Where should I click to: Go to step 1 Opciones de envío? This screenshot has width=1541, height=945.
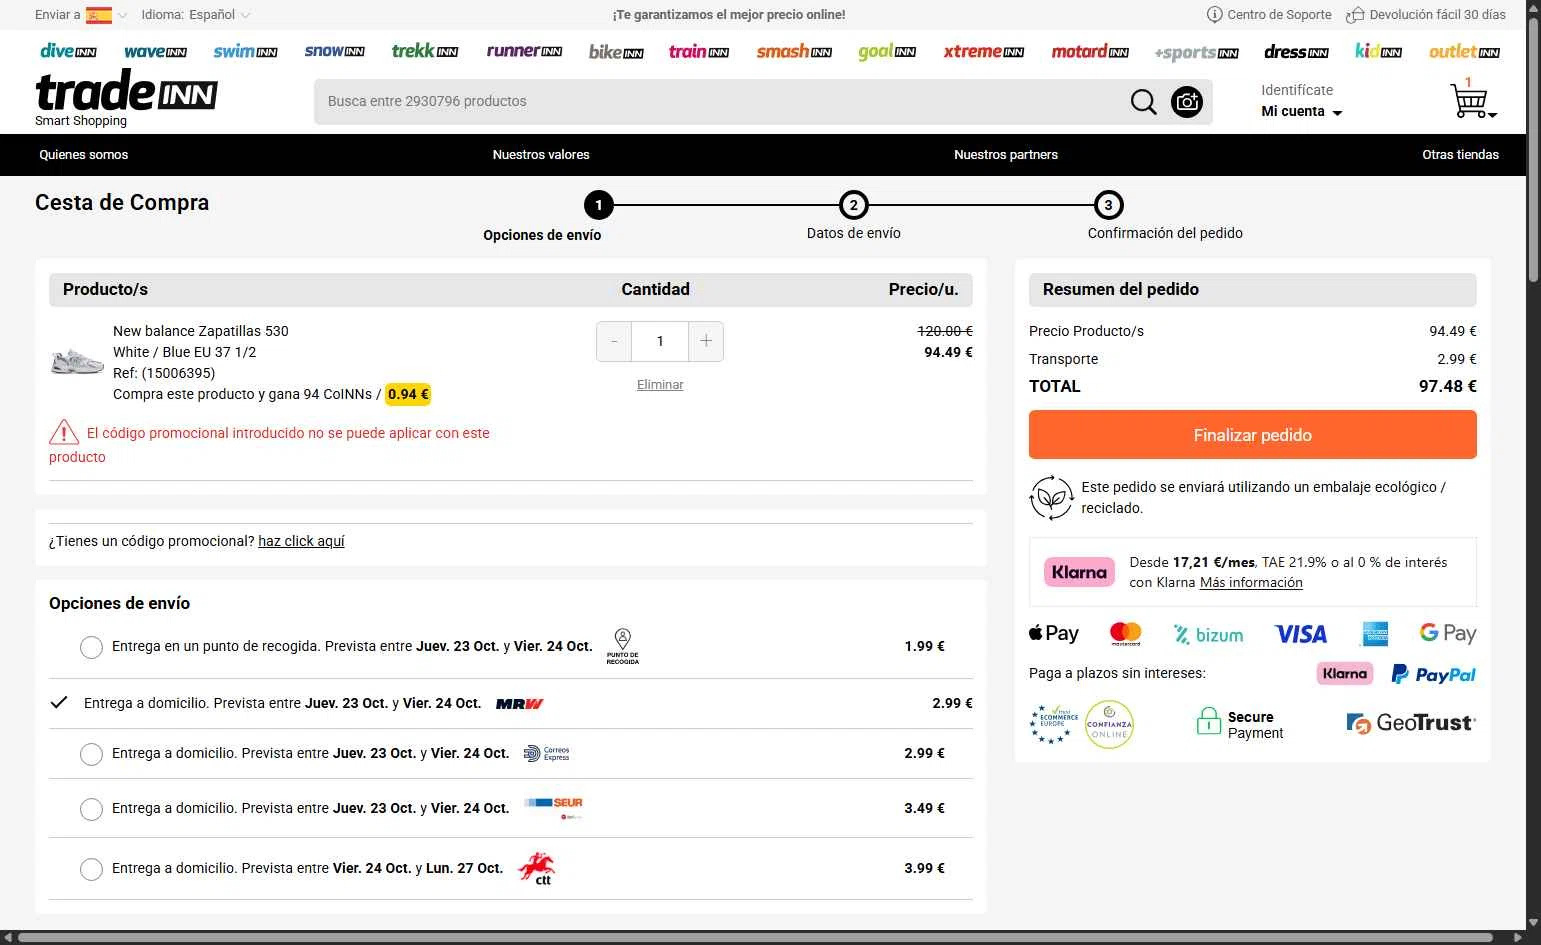point(598,206)
